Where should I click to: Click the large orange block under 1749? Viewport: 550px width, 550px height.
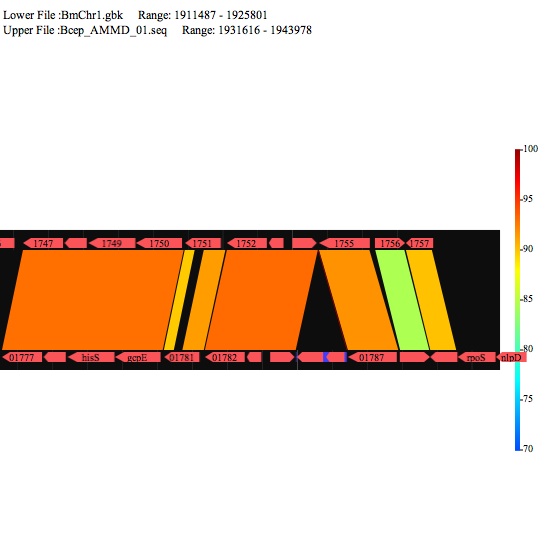coord(93,300)
